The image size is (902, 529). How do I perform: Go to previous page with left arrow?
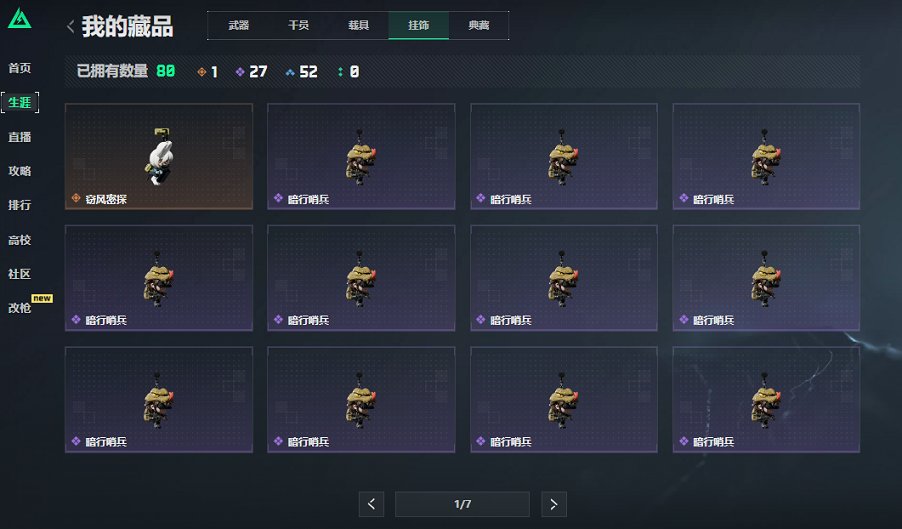(371, 504)
